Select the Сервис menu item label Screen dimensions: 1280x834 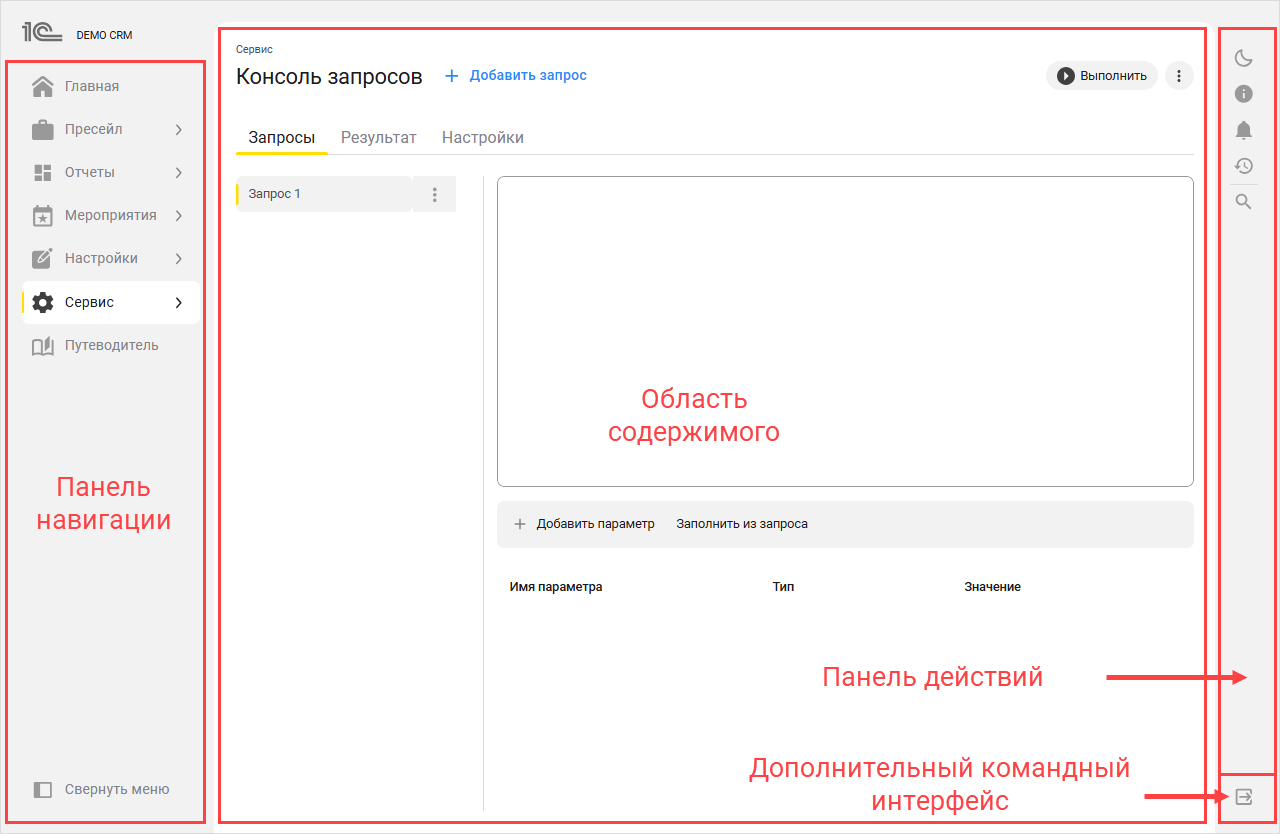point(89,302)
